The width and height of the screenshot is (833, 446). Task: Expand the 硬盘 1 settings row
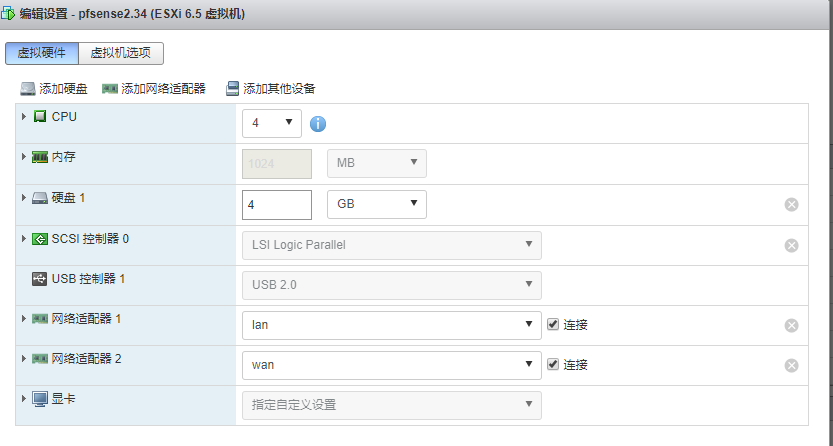tap(24, 198)
